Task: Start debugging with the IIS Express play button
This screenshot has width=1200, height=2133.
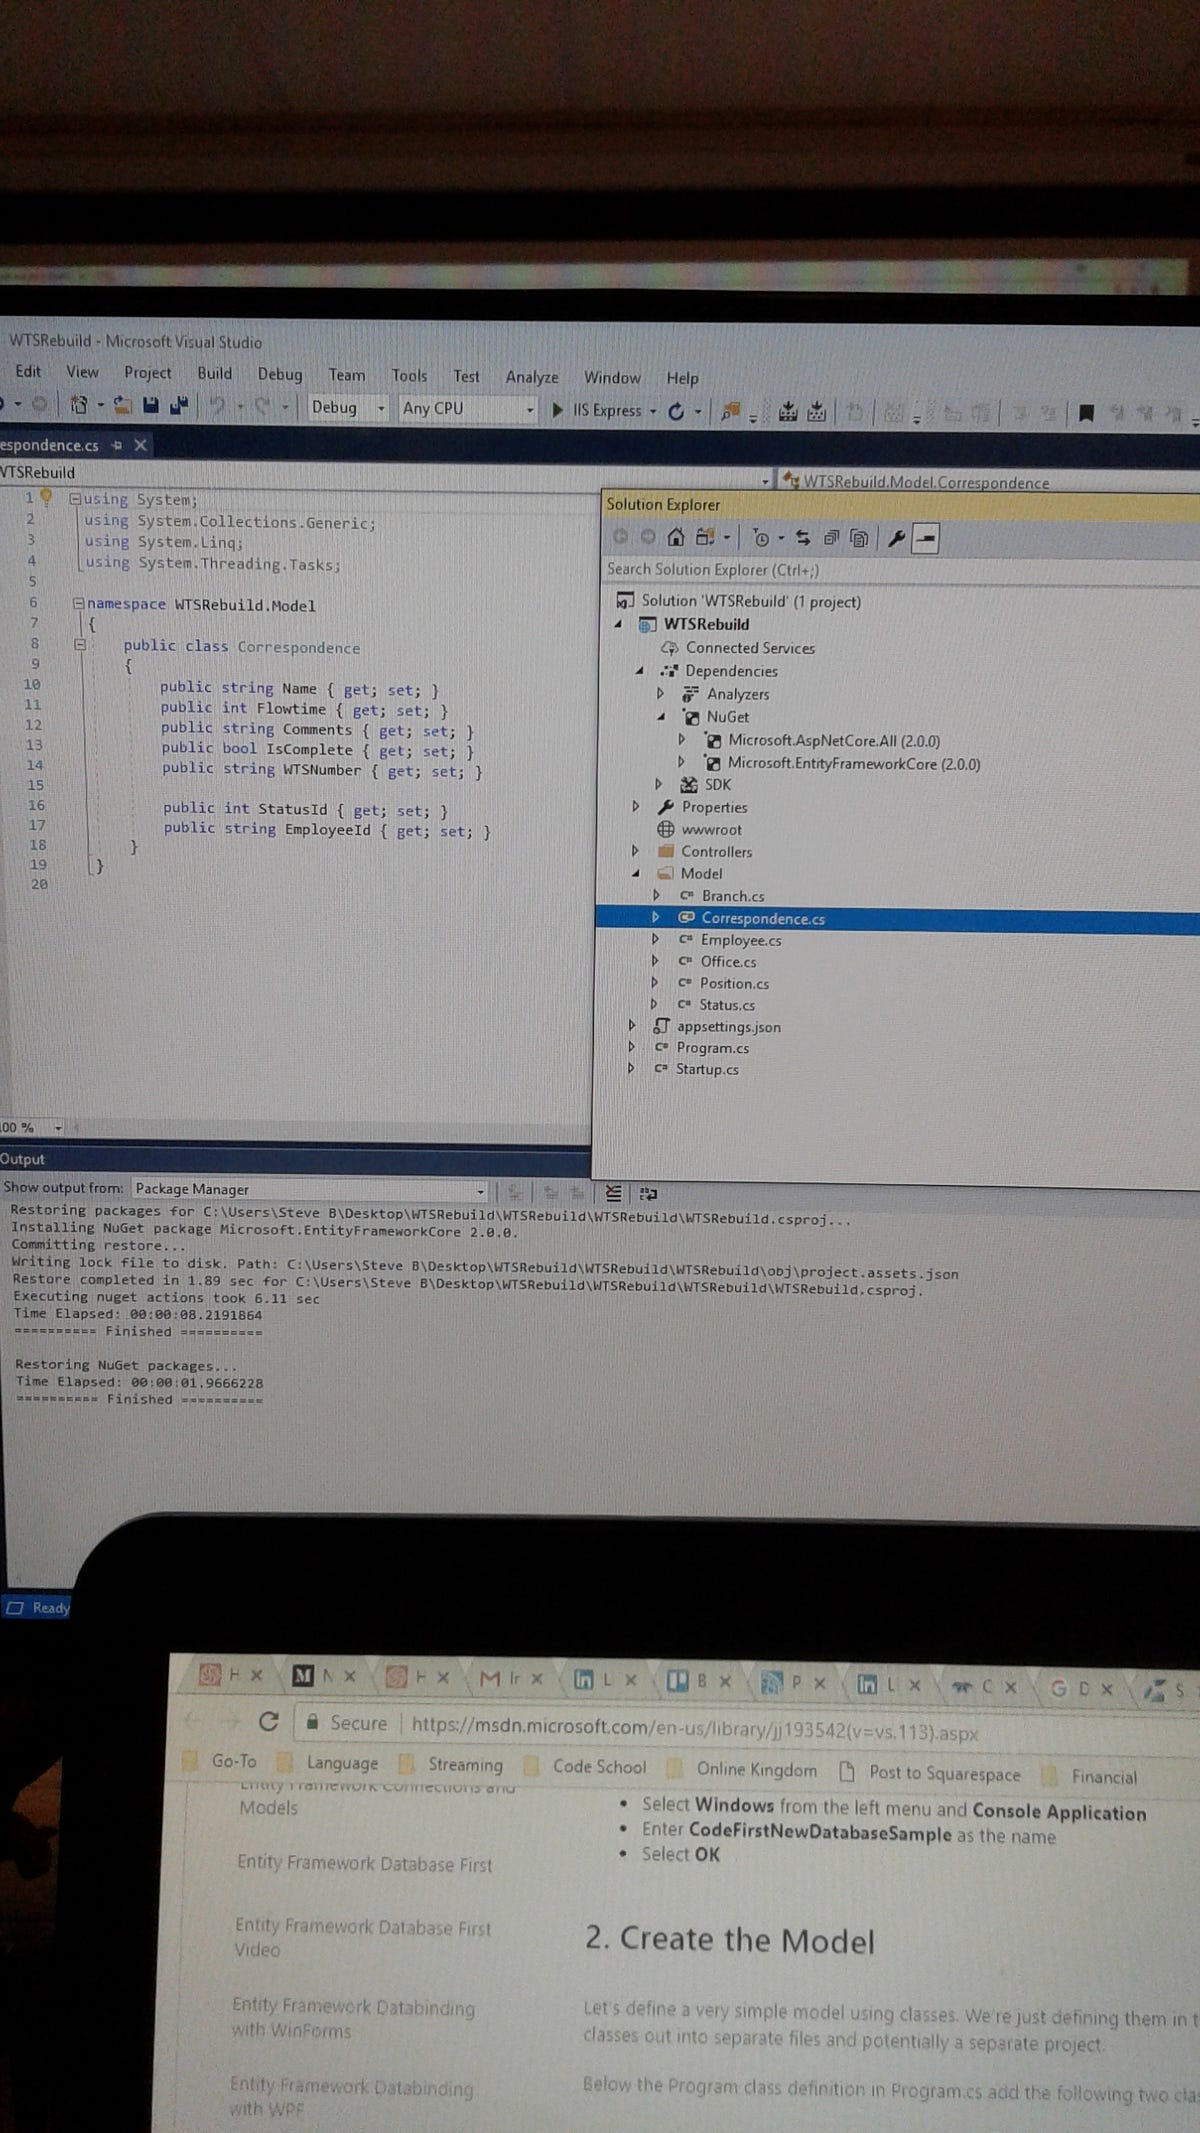Action: (x=557, y=410)
